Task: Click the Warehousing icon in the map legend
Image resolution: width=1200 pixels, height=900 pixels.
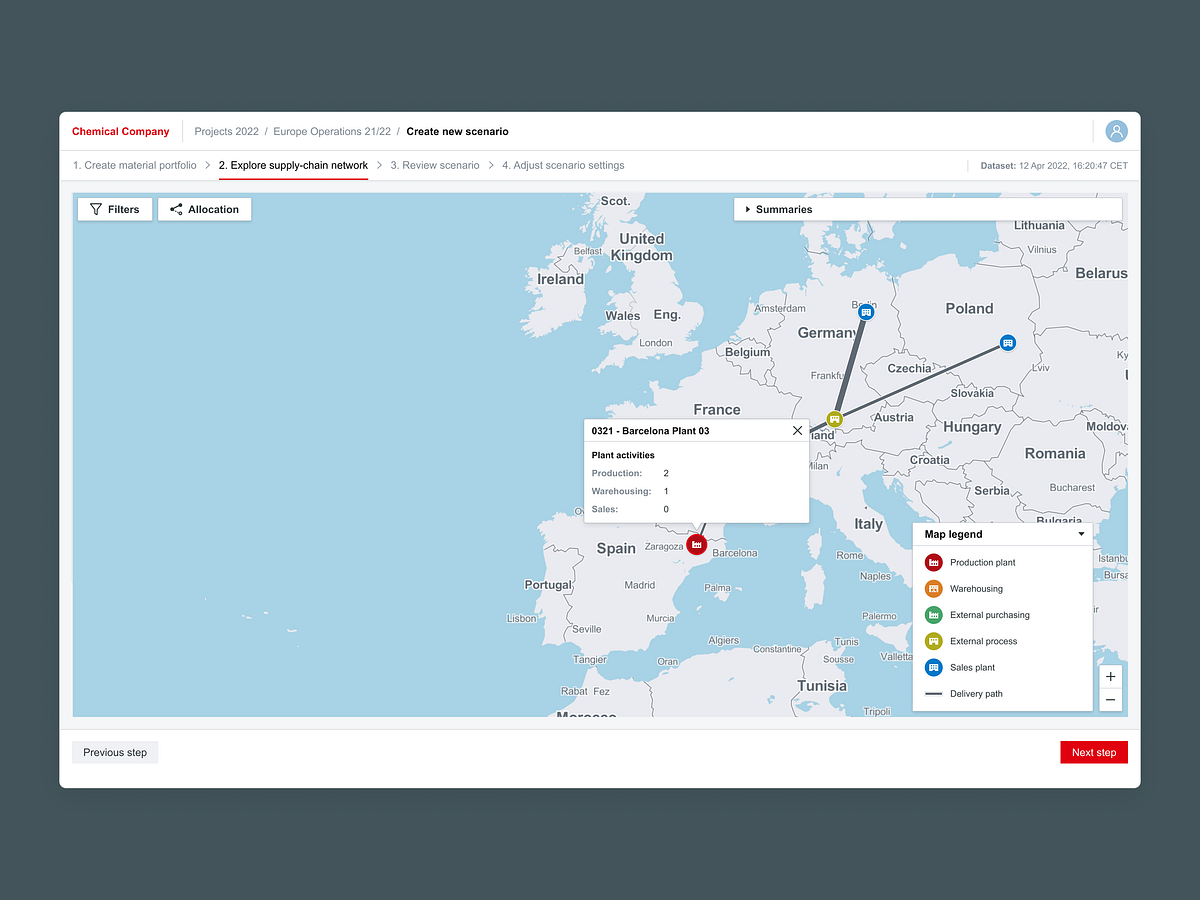Action: [x=933, y=588]
